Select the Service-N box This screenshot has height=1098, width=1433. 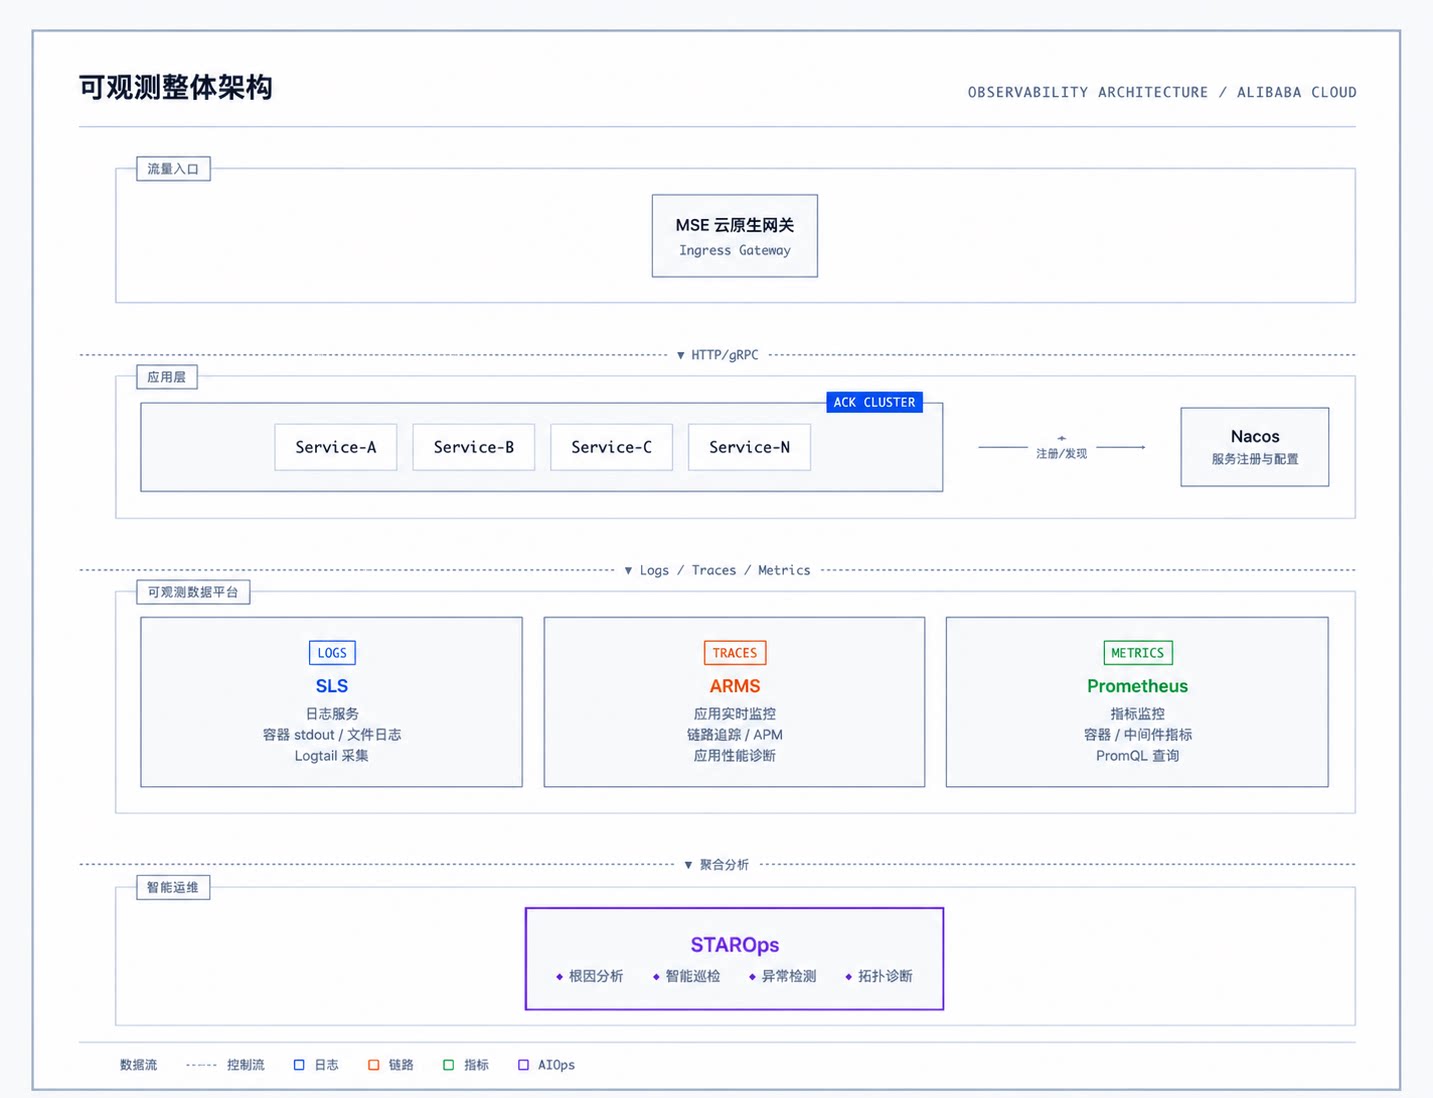pyautogui.click(x=749, y=447)
